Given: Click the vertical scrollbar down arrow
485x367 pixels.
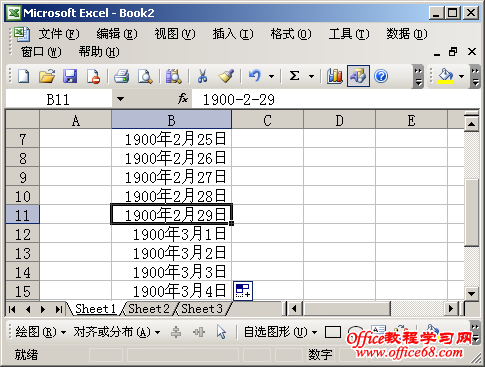Looking at the screenshot, I should (471, 293).
